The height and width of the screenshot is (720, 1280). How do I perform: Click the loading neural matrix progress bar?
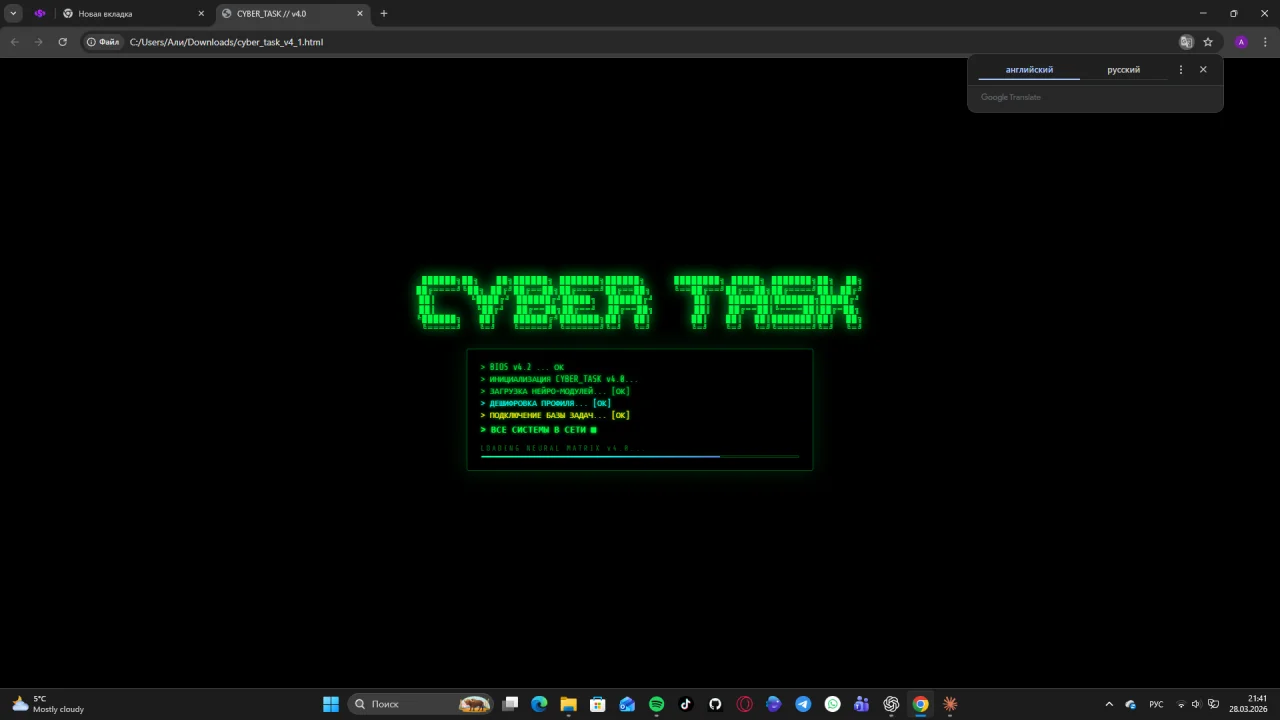(x=640, y=456)
